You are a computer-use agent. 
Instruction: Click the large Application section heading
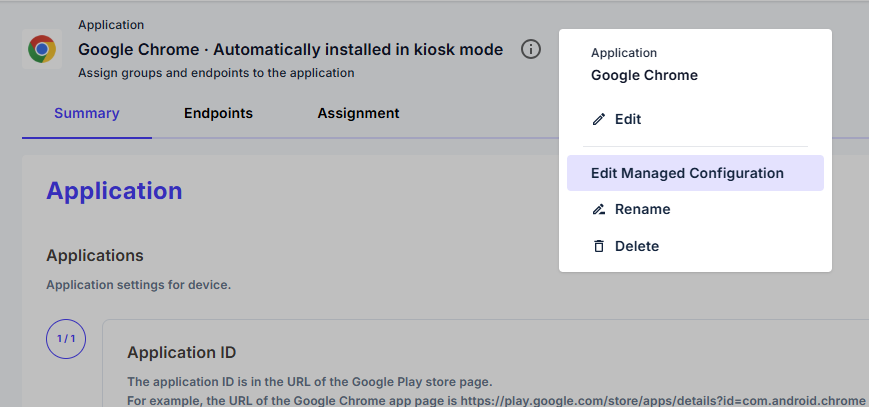114,191
